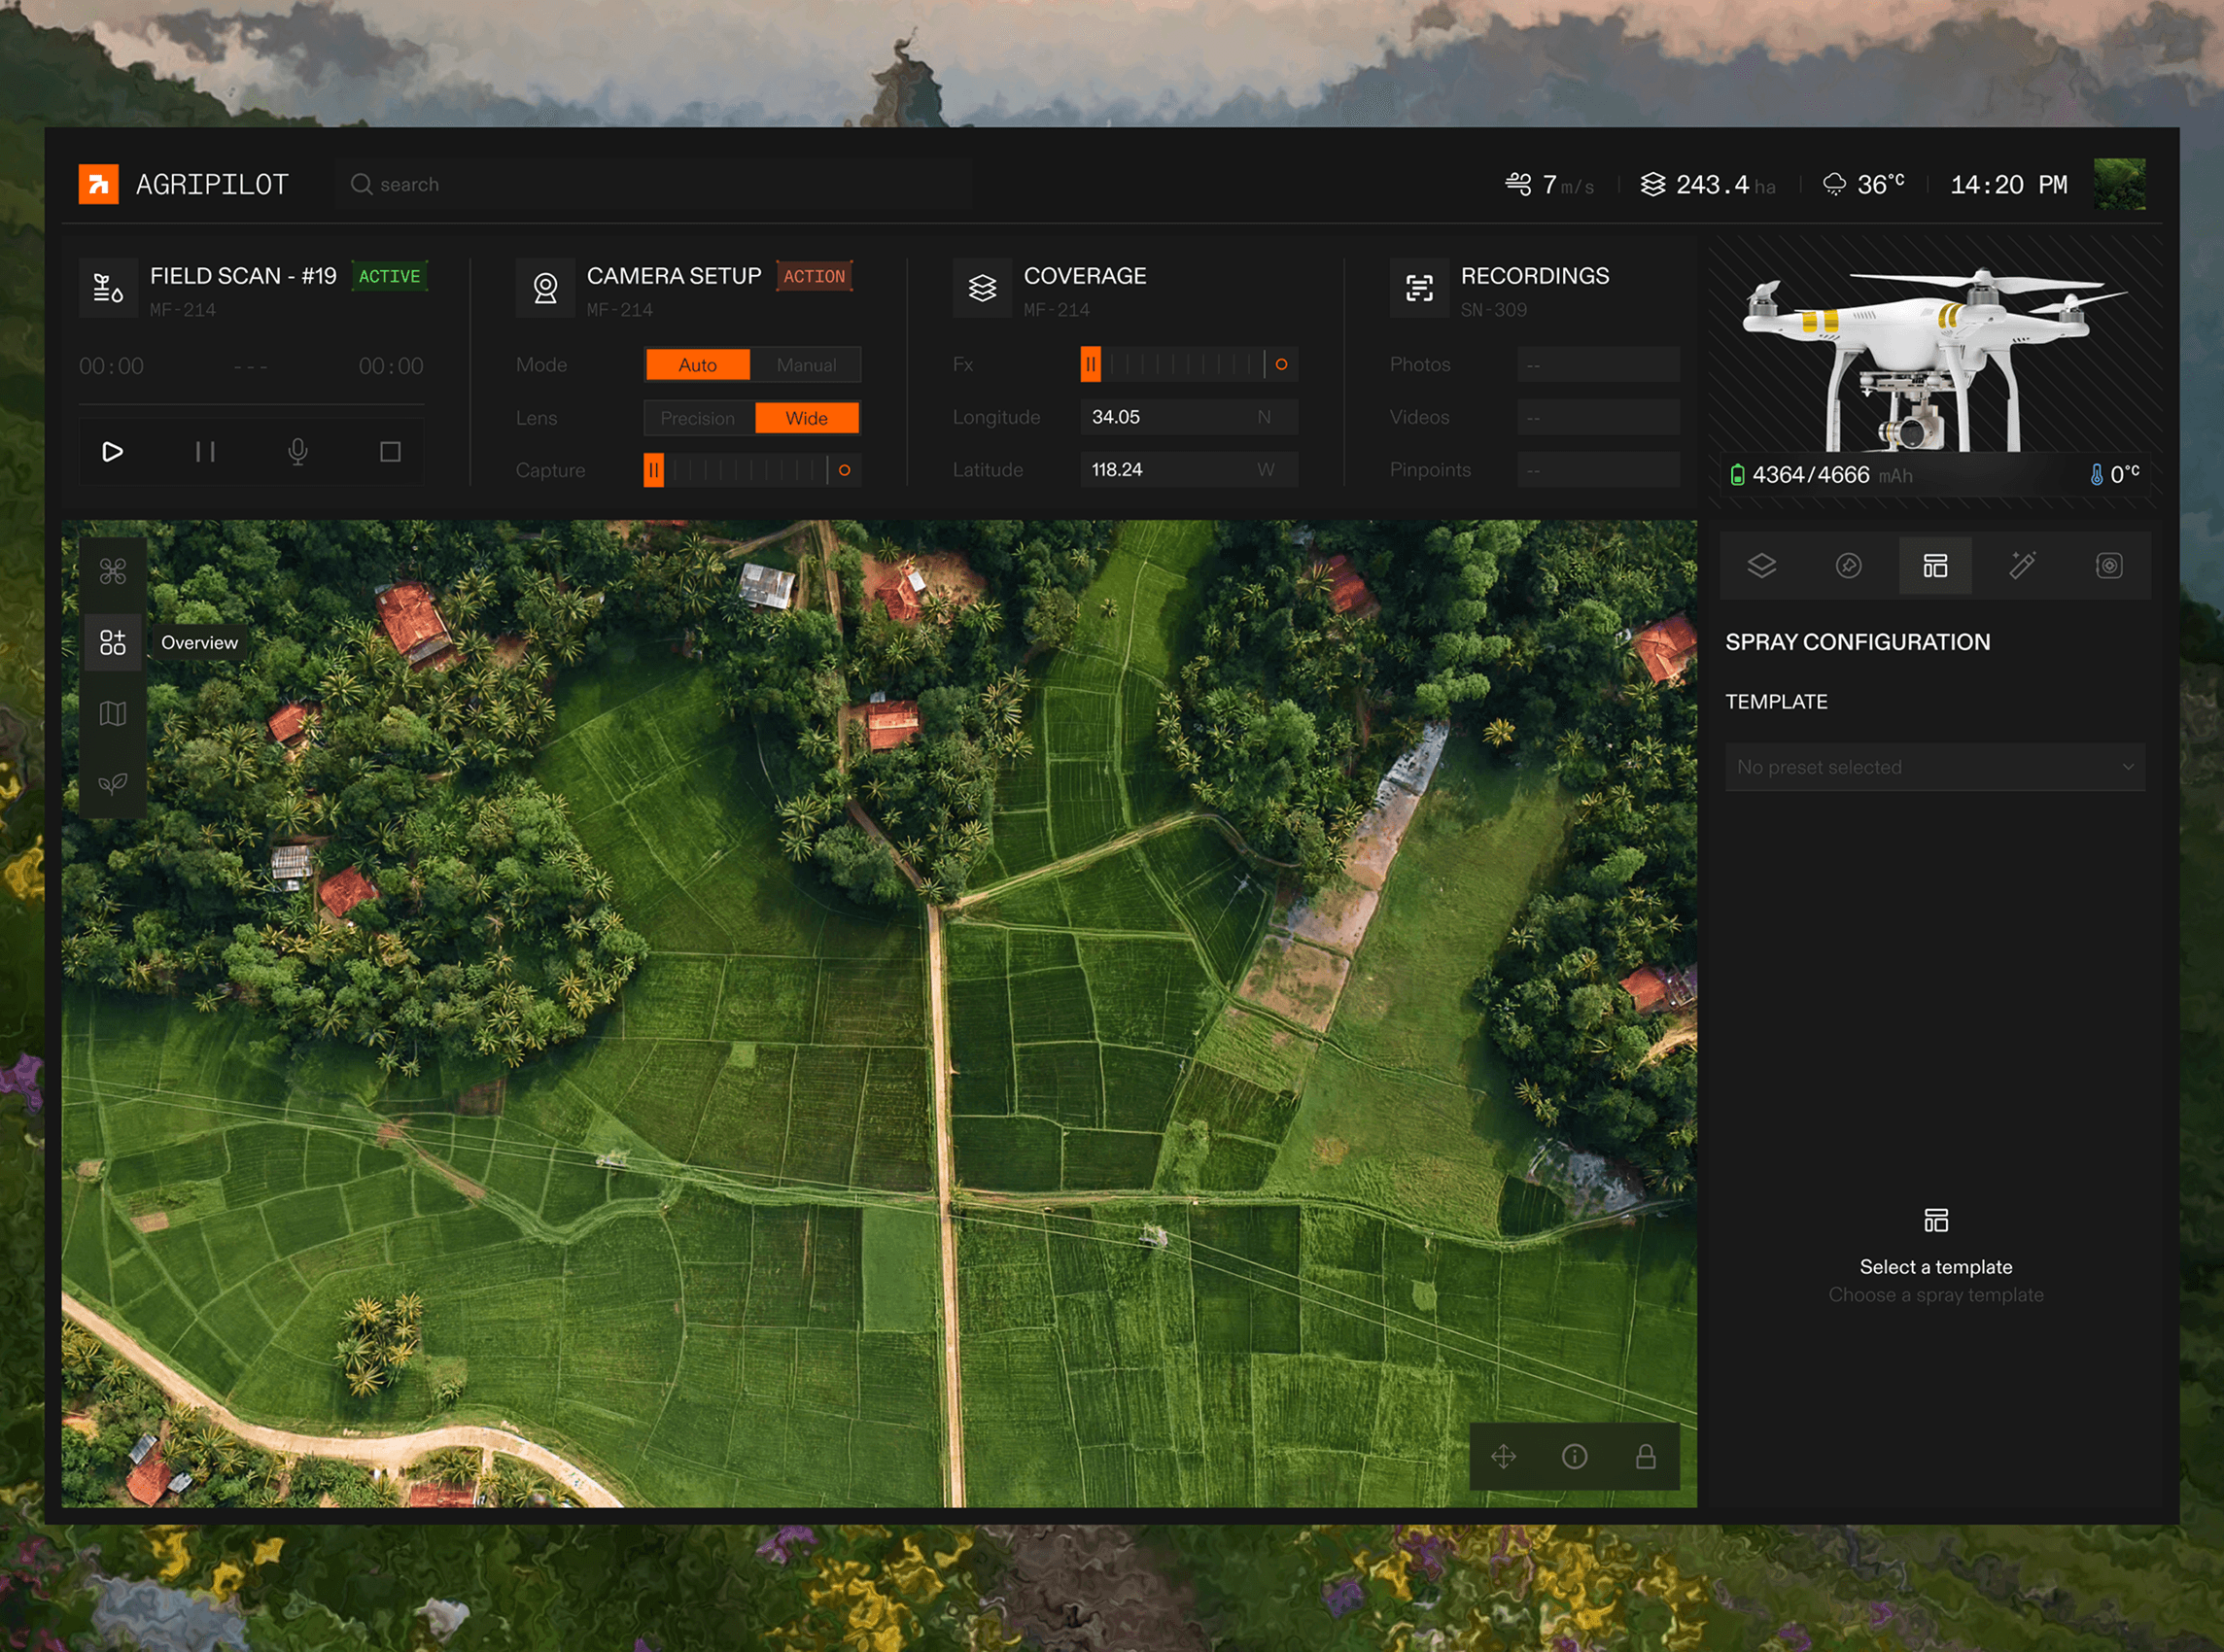The height and width of the screenshot is (1652, 2224).
Task: Click the lock icon on map
Action: [1645, 1456]
